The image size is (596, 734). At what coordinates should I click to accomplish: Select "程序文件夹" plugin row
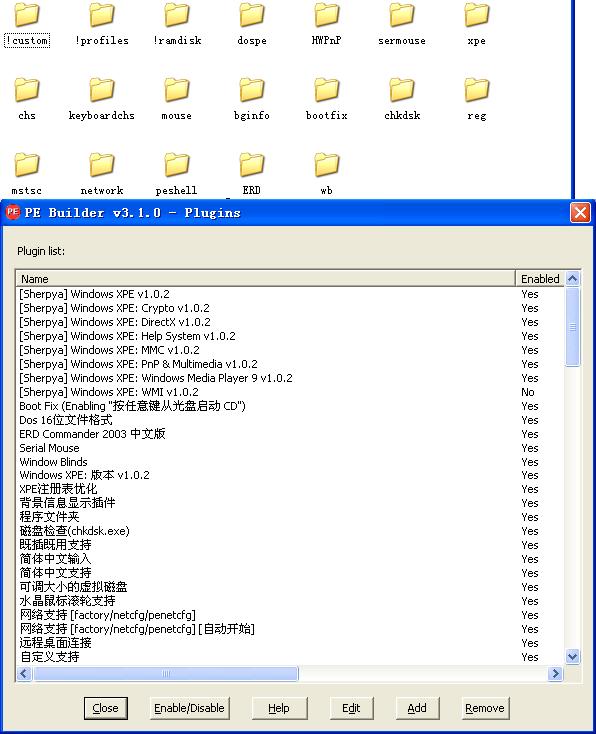(290, 517)
